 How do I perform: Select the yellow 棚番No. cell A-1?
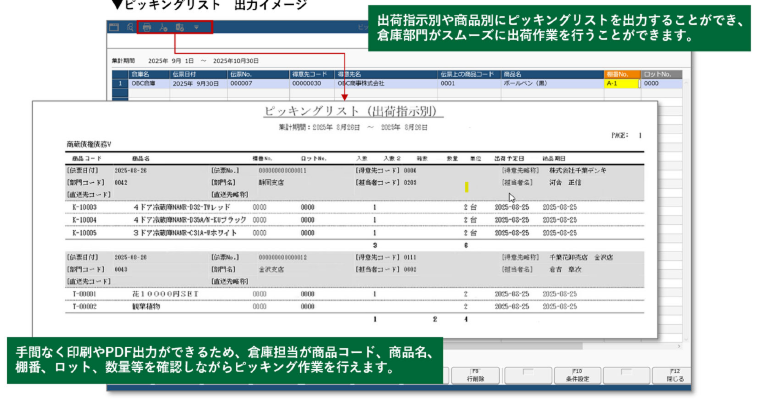pyautogui.click(x=622, y=85)
